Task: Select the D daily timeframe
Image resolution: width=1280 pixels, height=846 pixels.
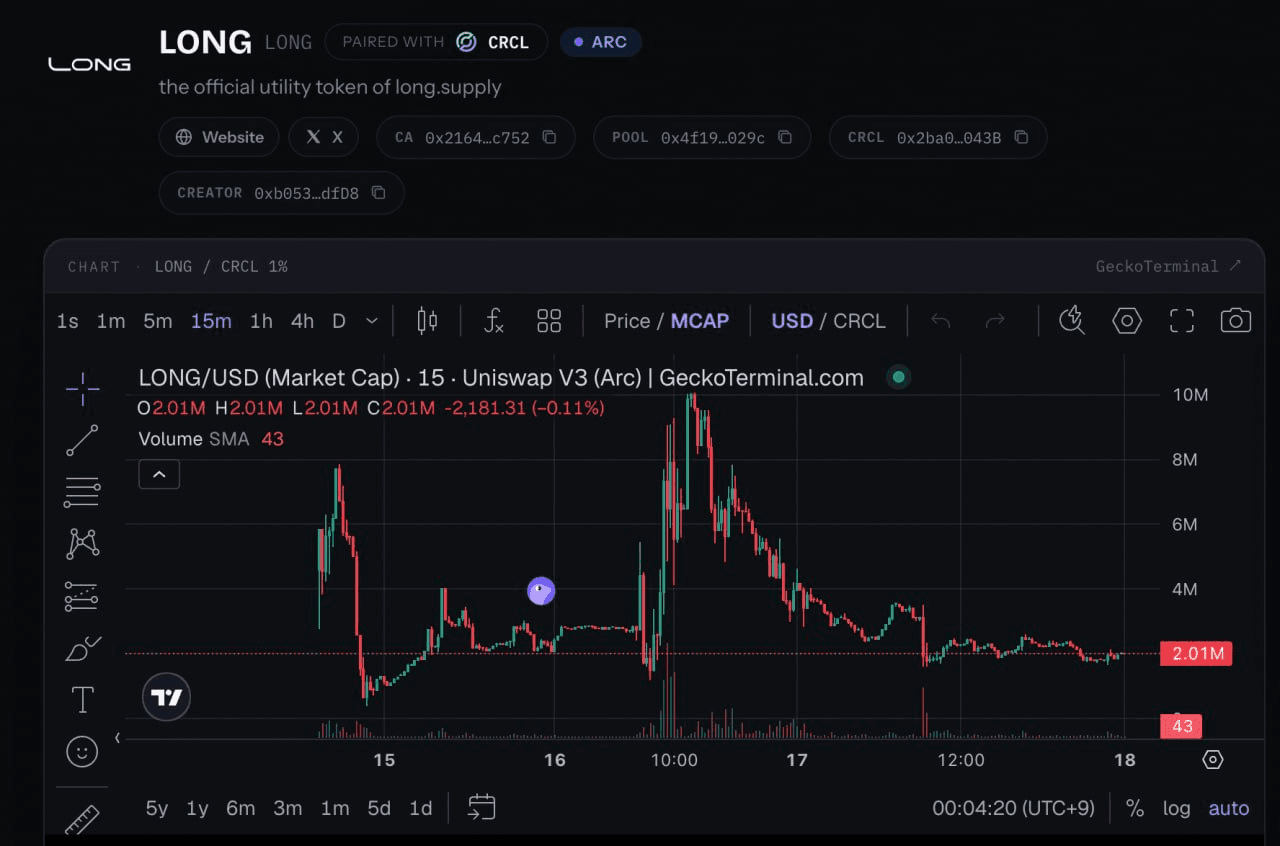Action: [x=339, y=321]
